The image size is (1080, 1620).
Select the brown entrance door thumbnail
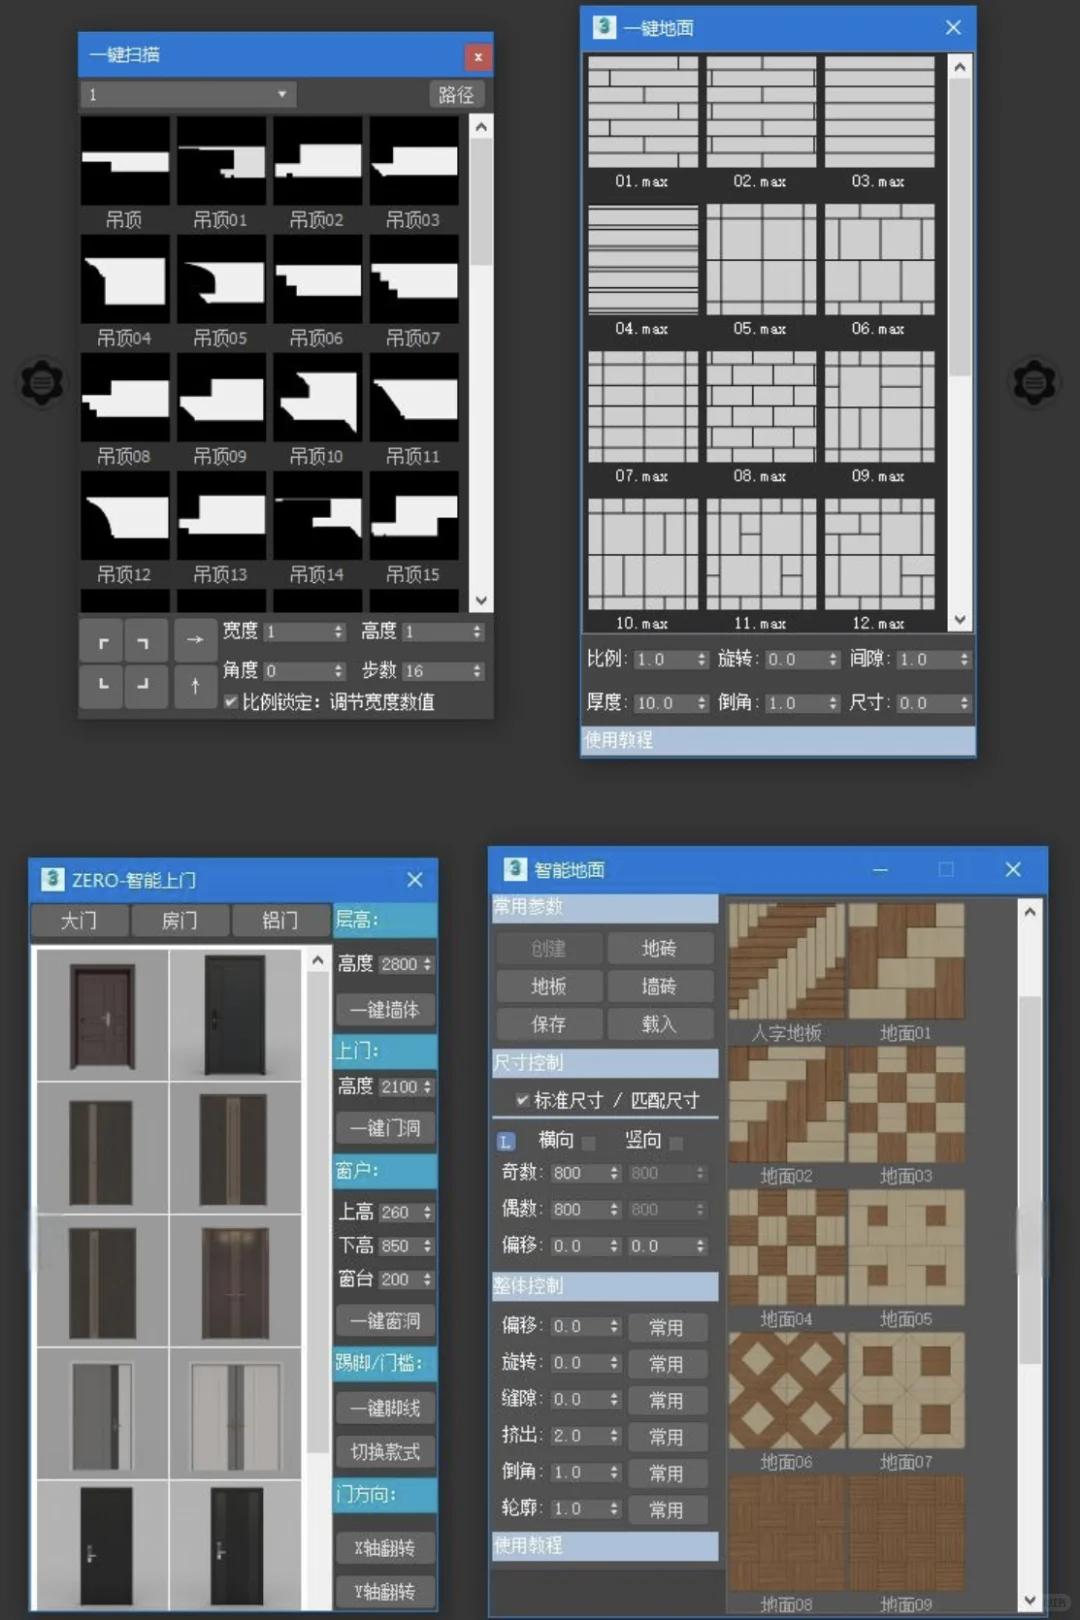[102, 1015]
